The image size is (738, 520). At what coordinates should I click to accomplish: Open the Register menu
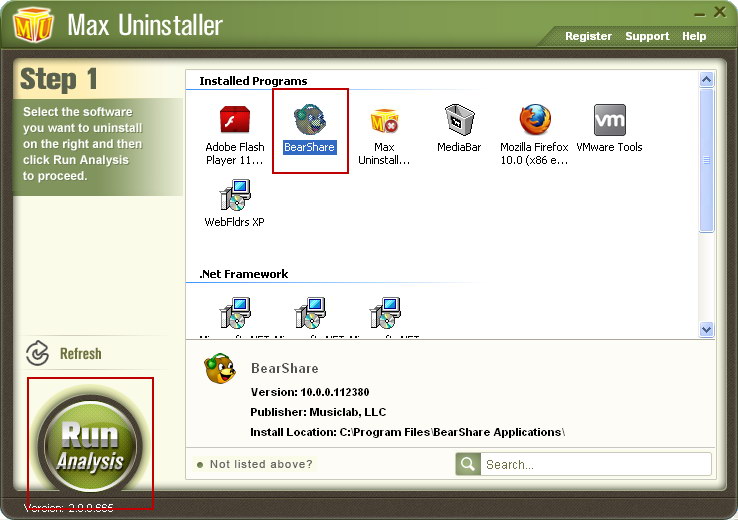tap(588, 36)
